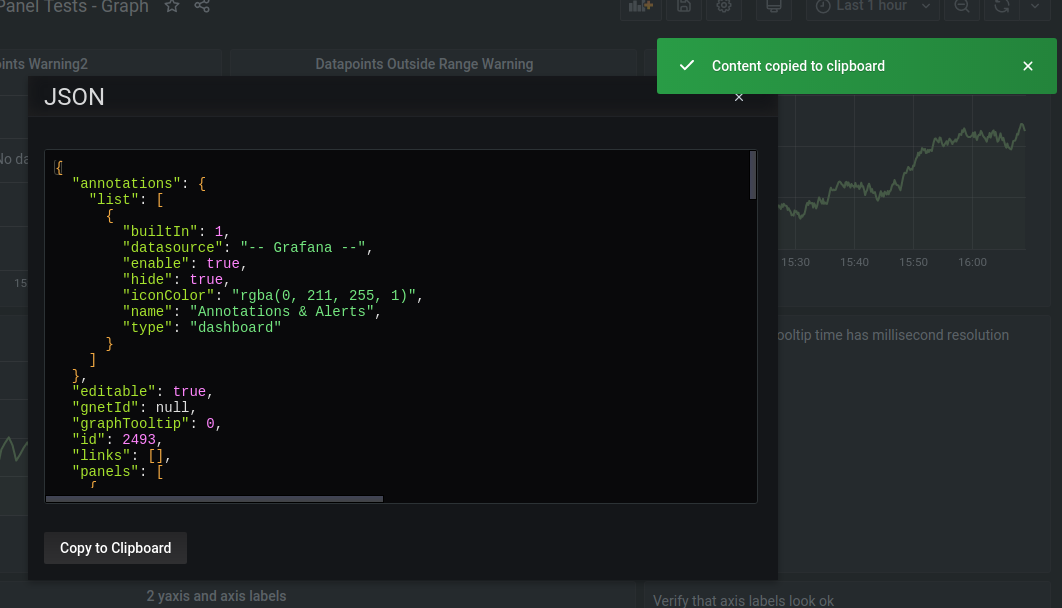The image size is (1062, 608).
Task: Add a new panel to the dashboard
Action: (640, 9)
